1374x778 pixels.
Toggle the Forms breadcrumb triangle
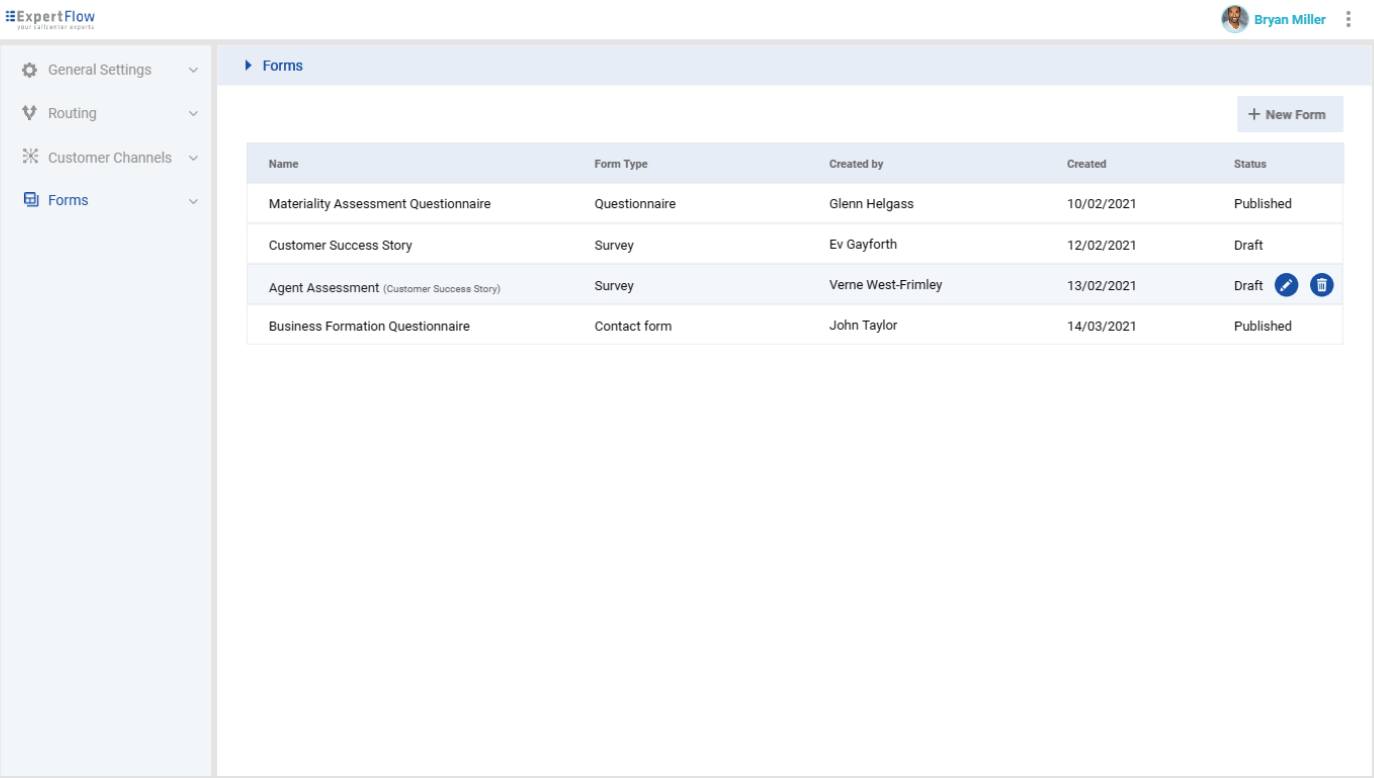249,66
